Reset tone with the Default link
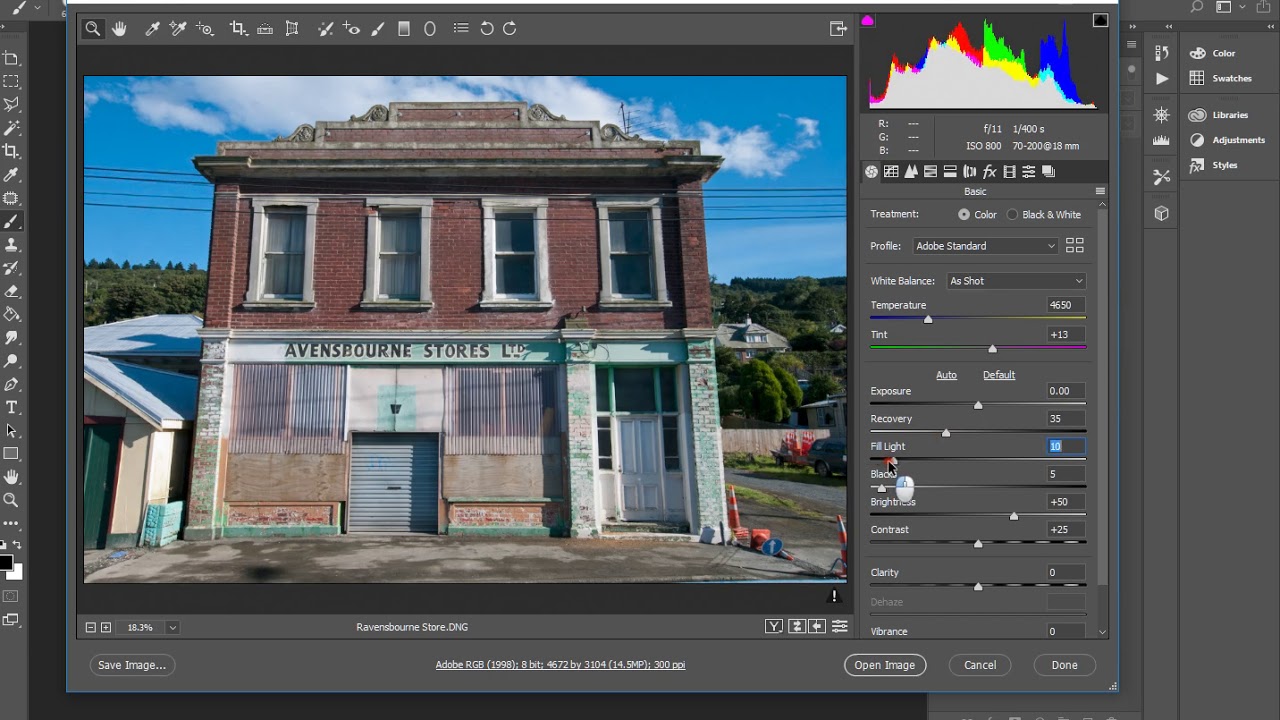 (x=999, y=375)
